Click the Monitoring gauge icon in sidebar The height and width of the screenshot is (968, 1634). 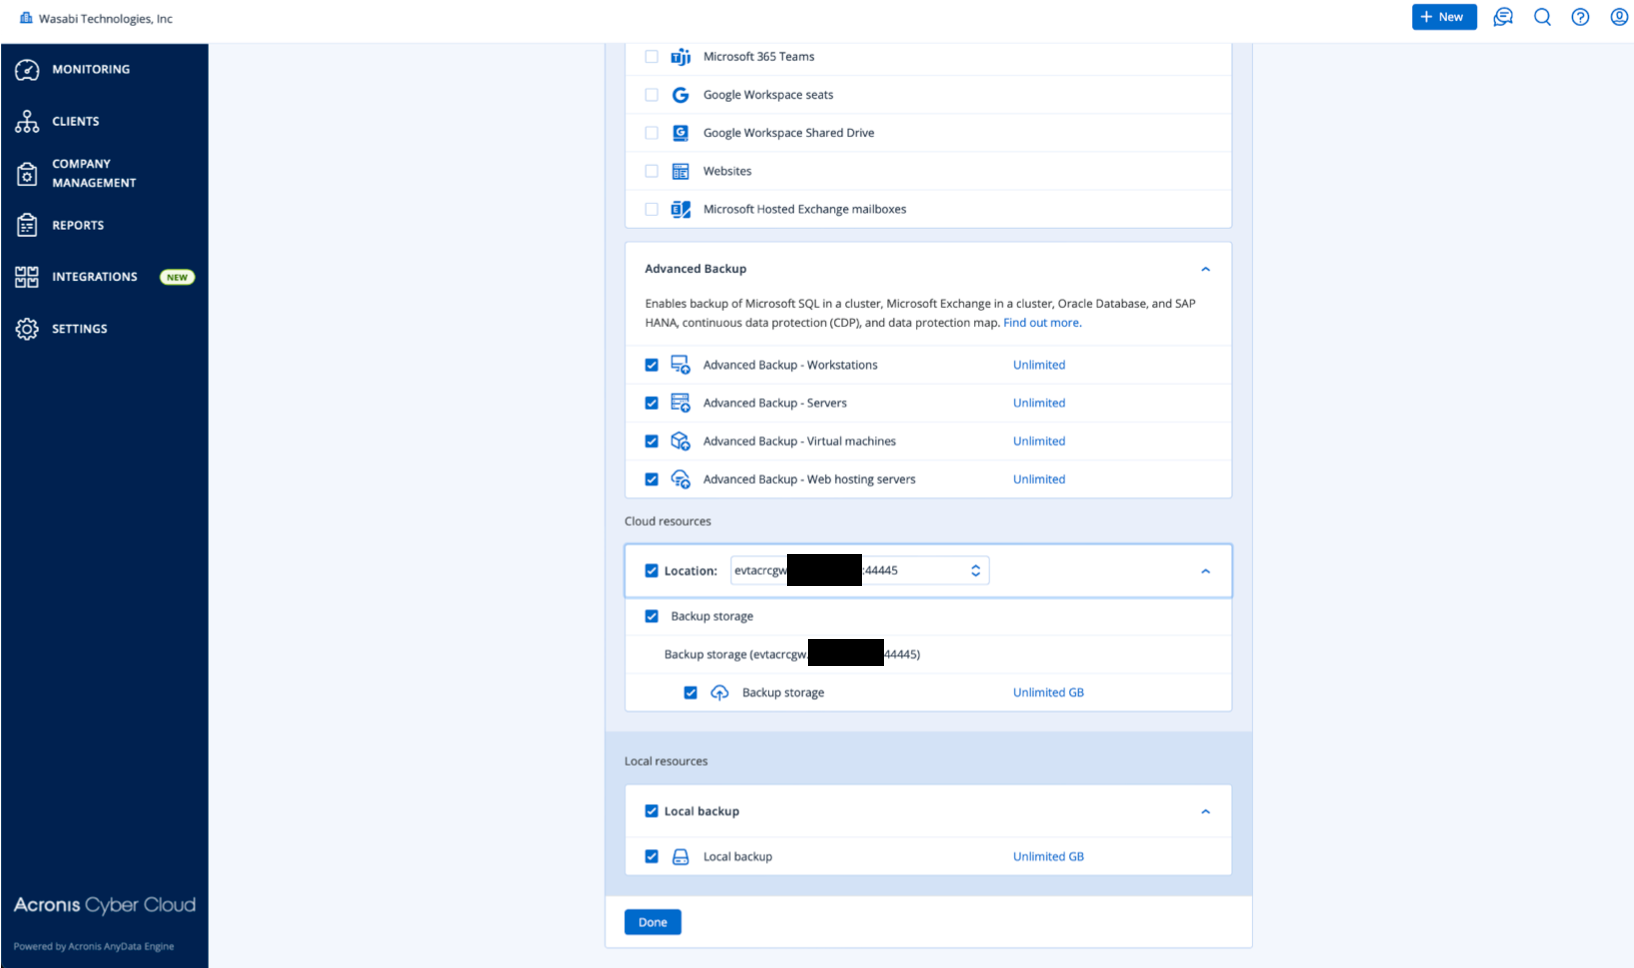27,70
